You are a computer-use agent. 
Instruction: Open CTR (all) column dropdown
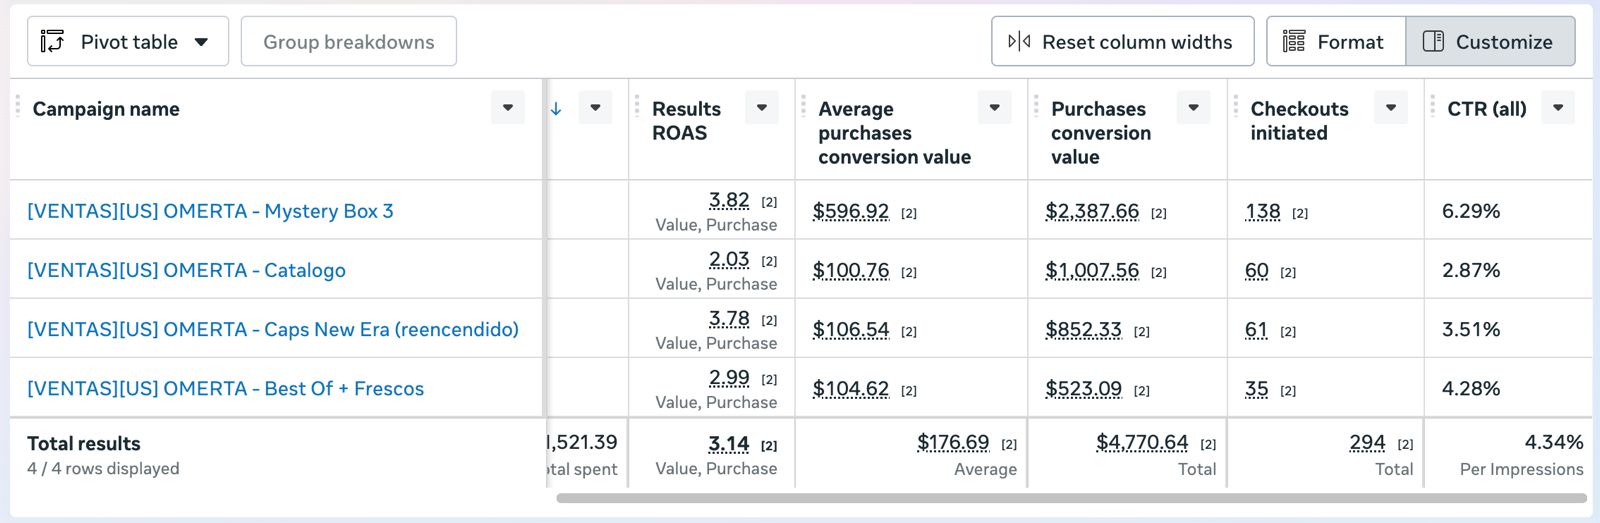coord(1558,108)
